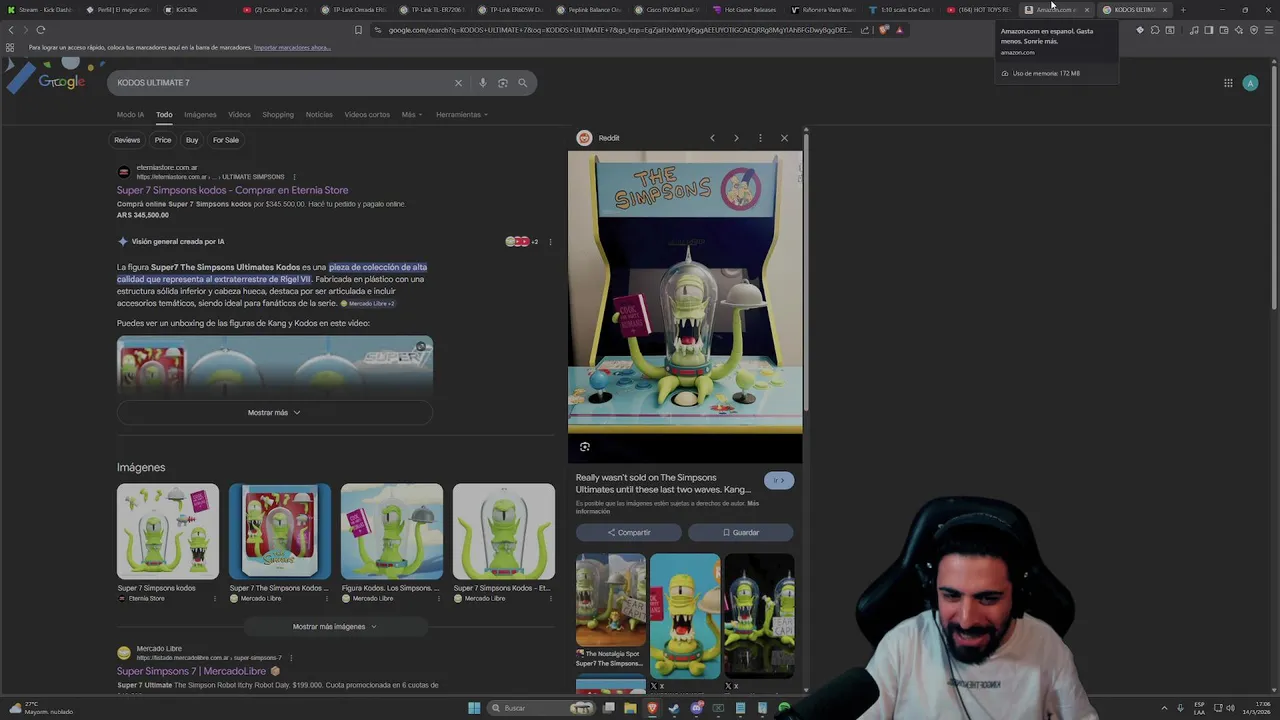Screen dimensions: 1280x720
Task: Click the Brave shields icon in address bar
Action: [884, 30]
